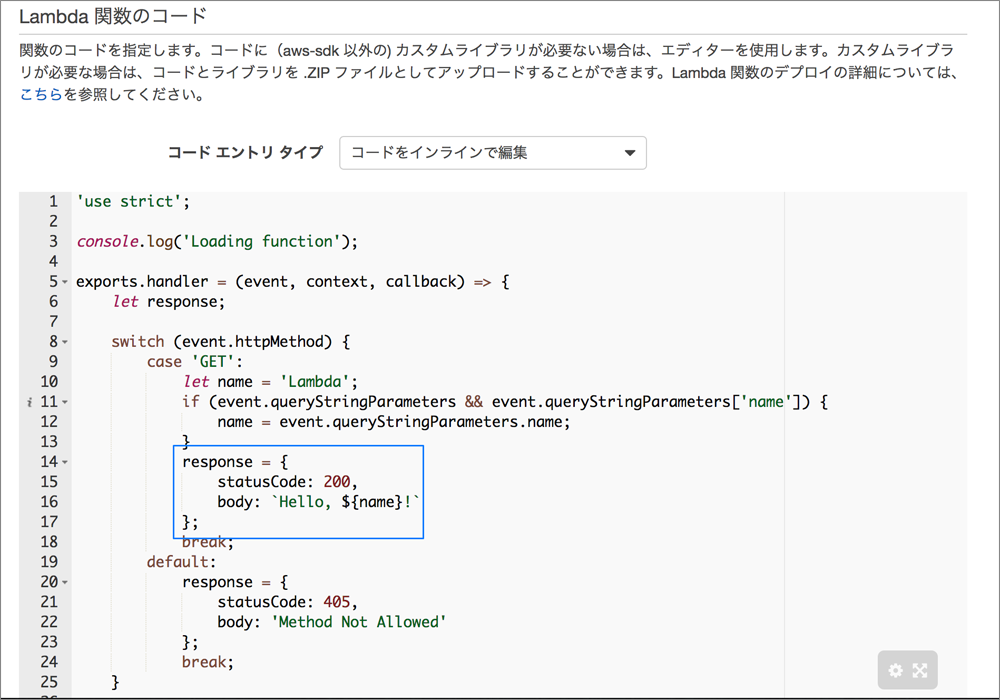This screenshot has width=1000, height=700.
Task: Collapse the switch block fold at line 8
Action: tap(65, 342)
